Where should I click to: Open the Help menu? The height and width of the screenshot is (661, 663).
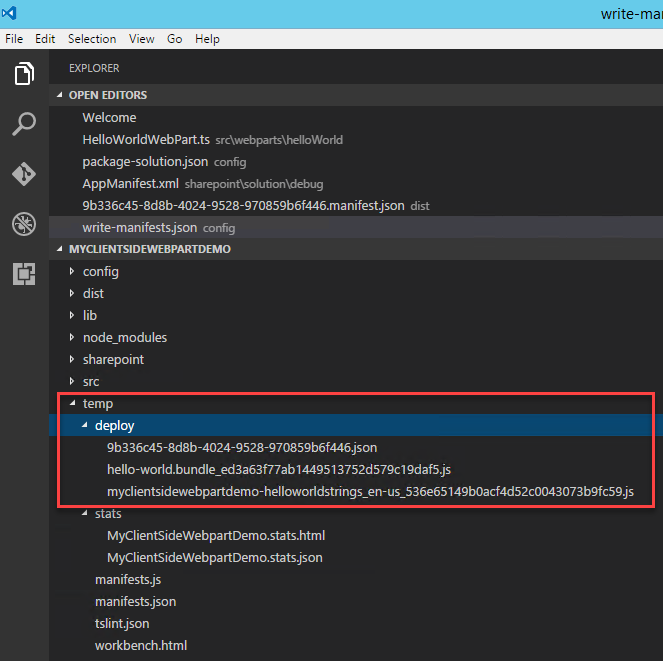pos(207,39)
